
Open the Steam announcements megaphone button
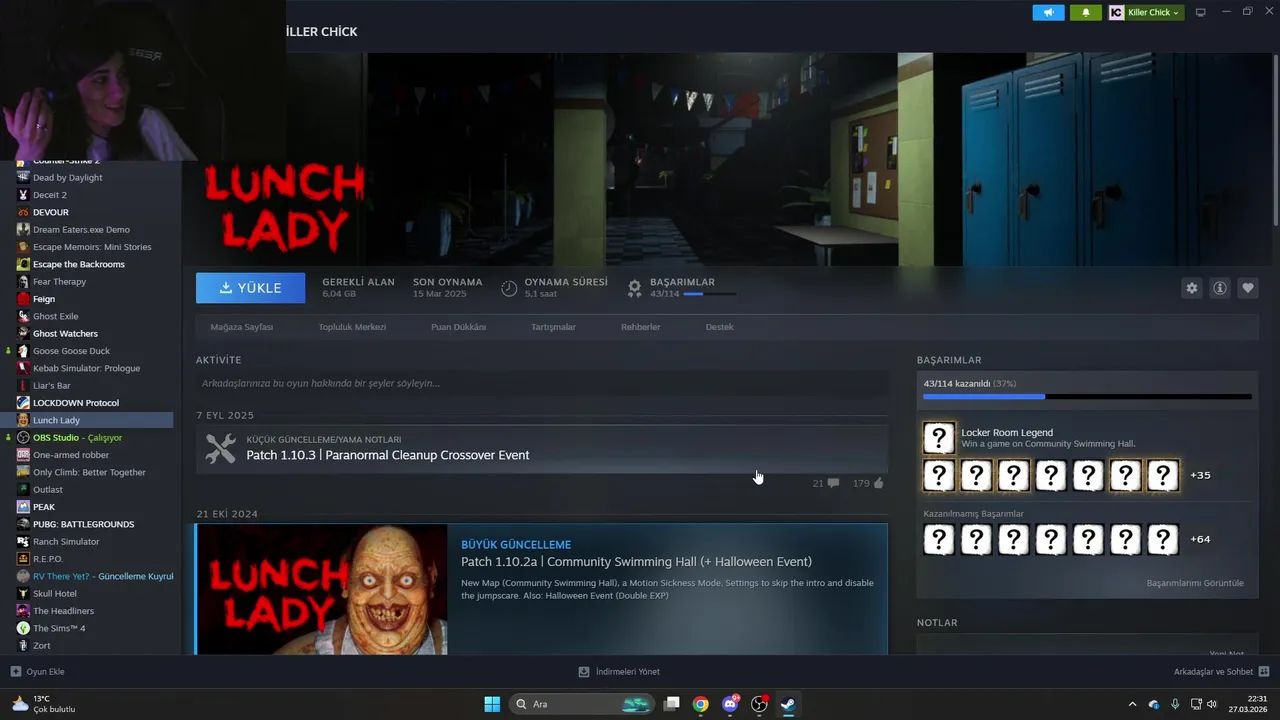pos(1048,12)
